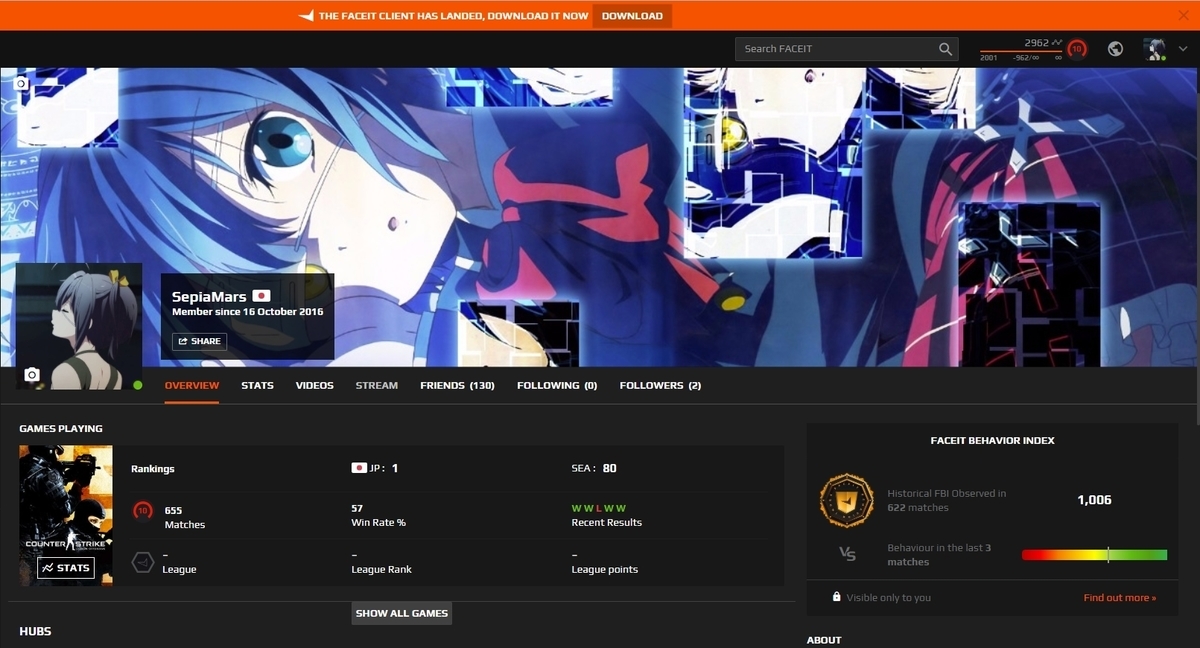Click the lock icon beside Visible only to you
This screenshot has height=648, width=1200.
coord(836,597)
